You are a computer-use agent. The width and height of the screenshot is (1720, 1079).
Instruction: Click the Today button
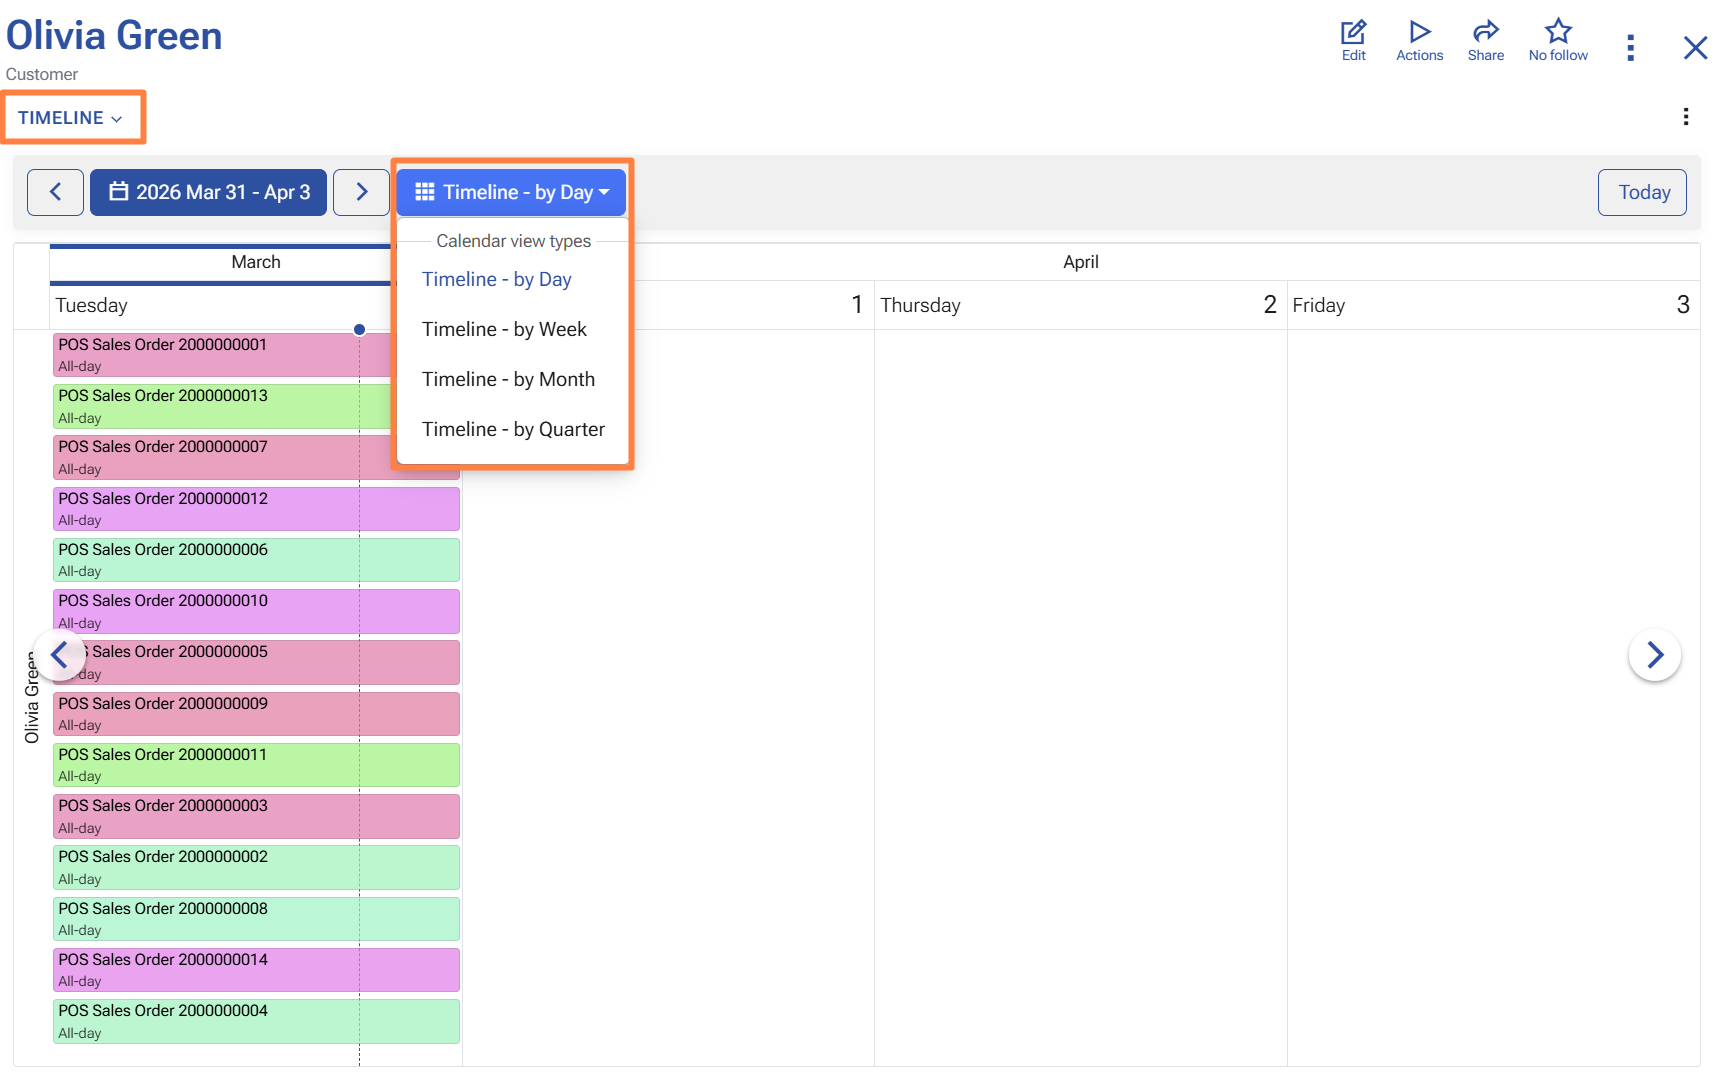[1641, 192]
